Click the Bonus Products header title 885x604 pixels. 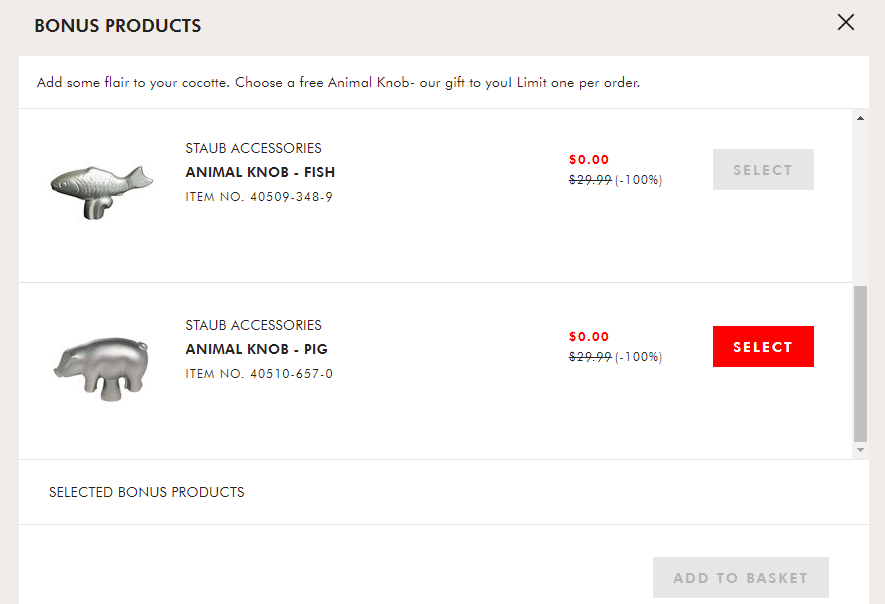(x=117, y=25)
